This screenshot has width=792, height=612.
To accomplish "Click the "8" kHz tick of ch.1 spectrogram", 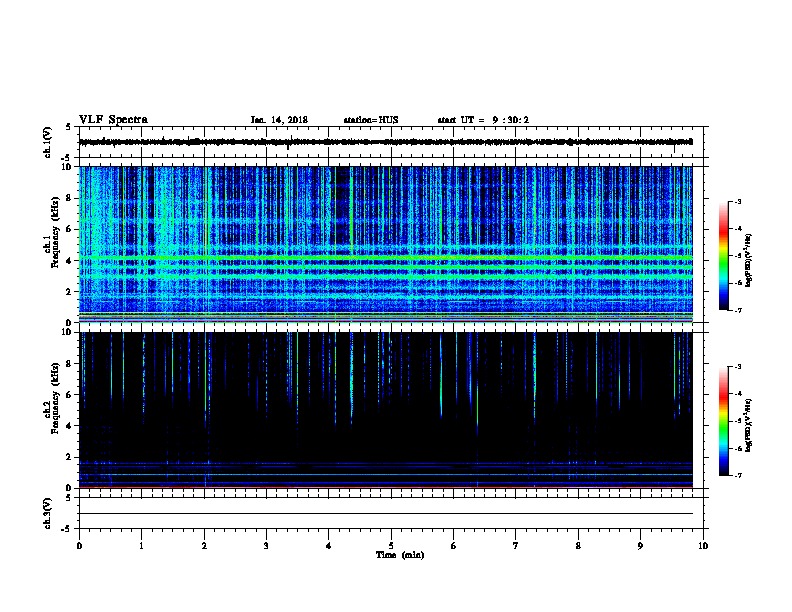I will click(x=69, y=198).
